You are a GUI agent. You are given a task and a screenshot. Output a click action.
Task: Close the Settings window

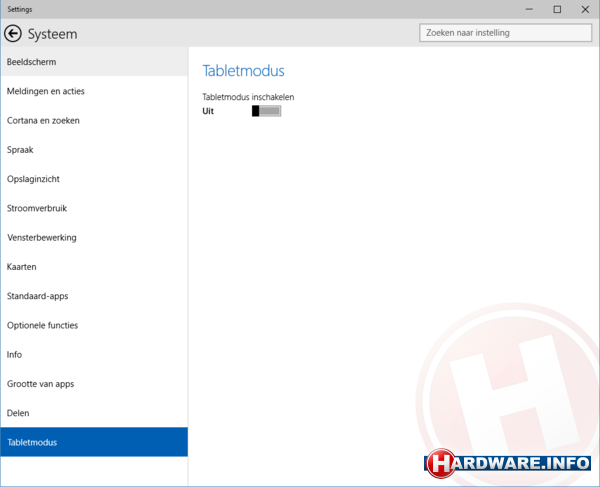585,9
